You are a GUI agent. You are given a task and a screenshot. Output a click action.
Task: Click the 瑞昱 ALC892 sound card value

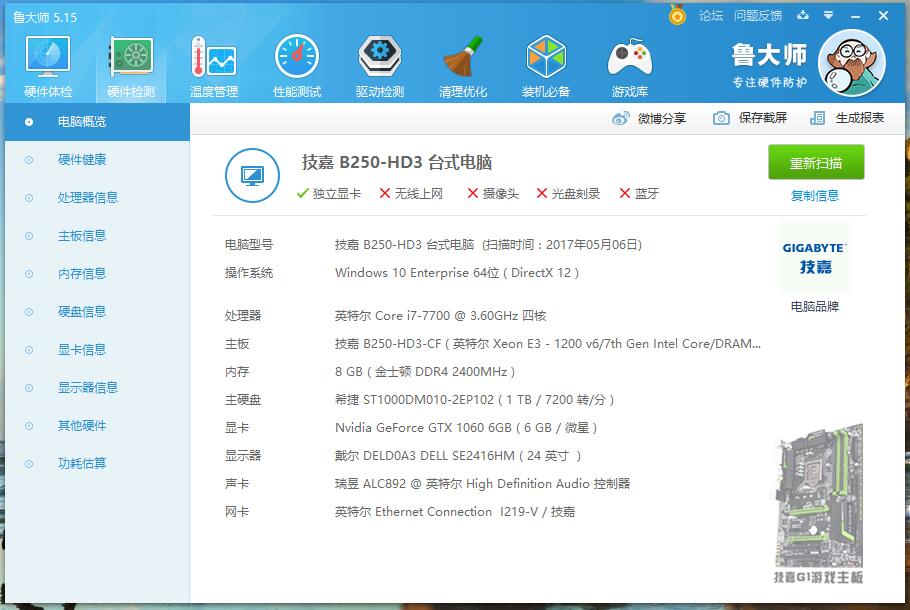[482, 483]
